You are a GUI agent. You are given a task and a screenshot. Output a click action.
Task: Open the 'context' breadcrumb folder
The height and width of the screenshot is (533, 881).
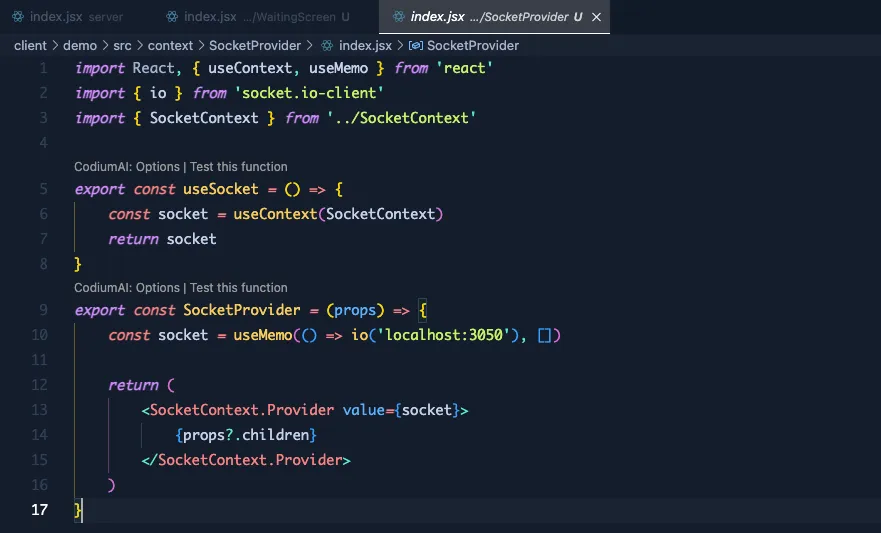tap(171, 45)
